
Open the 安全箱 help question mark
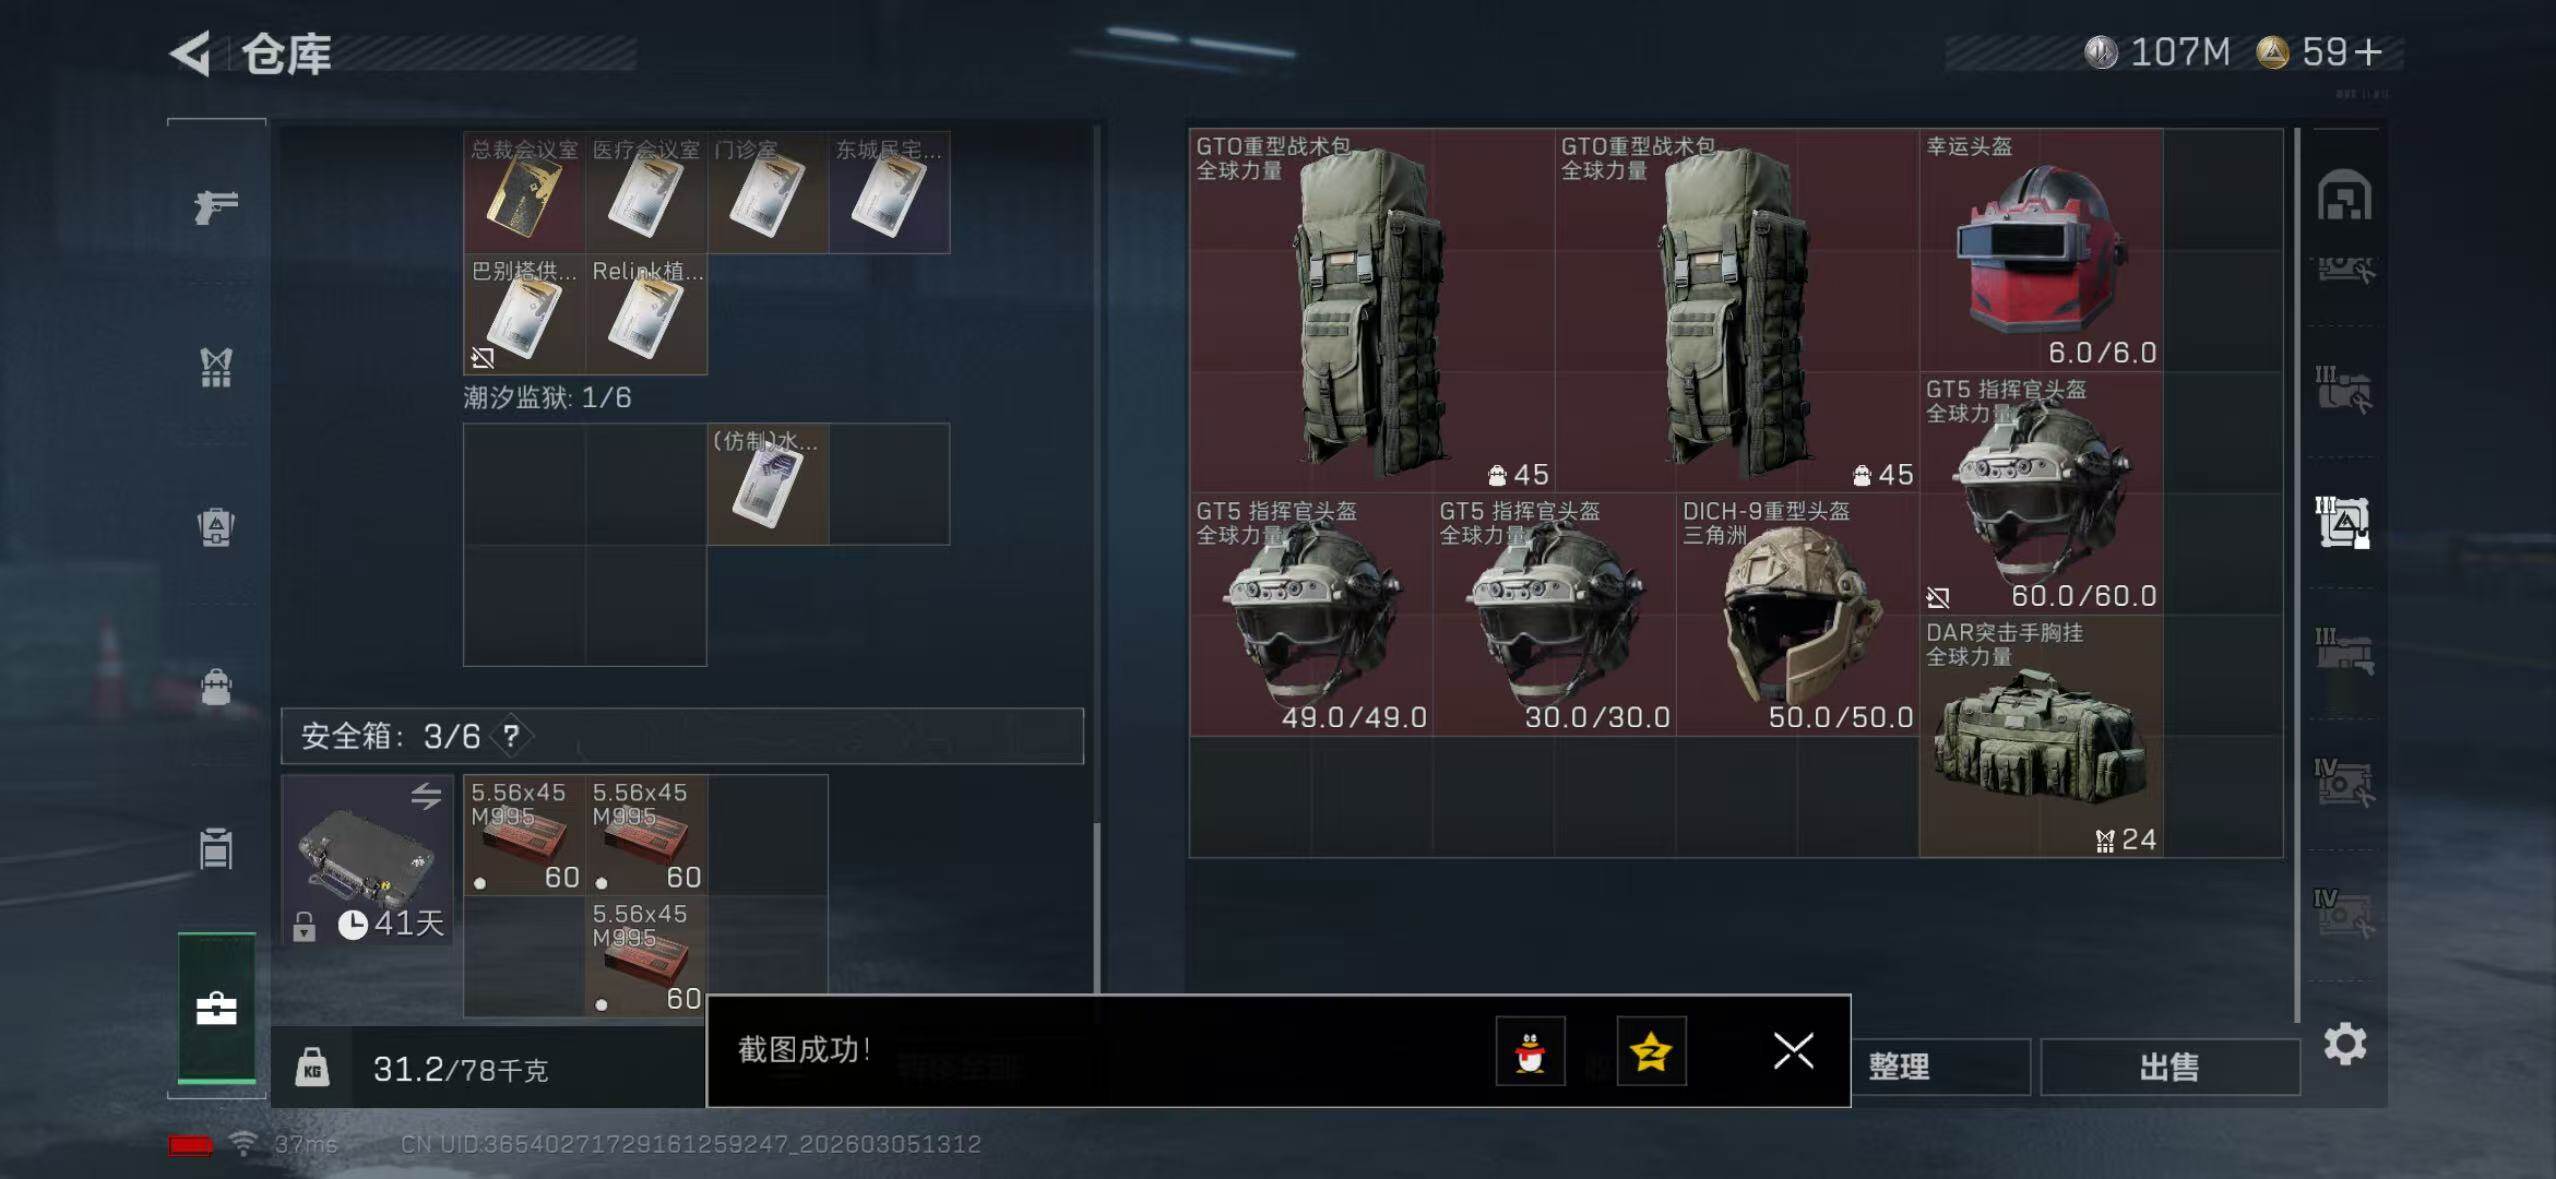click(512, 736)
